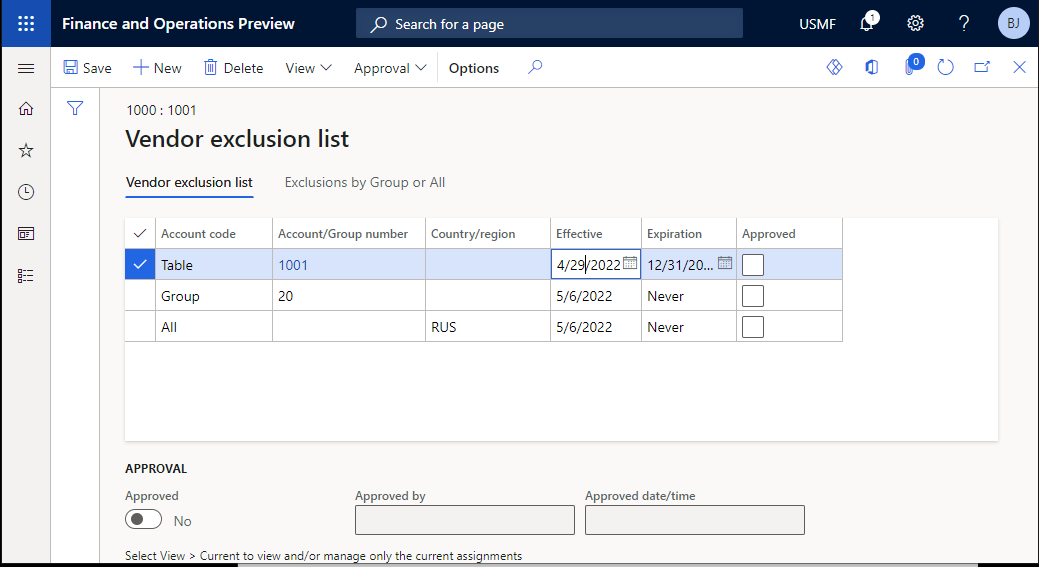Sort by Country/region column header

coord(488,234)
